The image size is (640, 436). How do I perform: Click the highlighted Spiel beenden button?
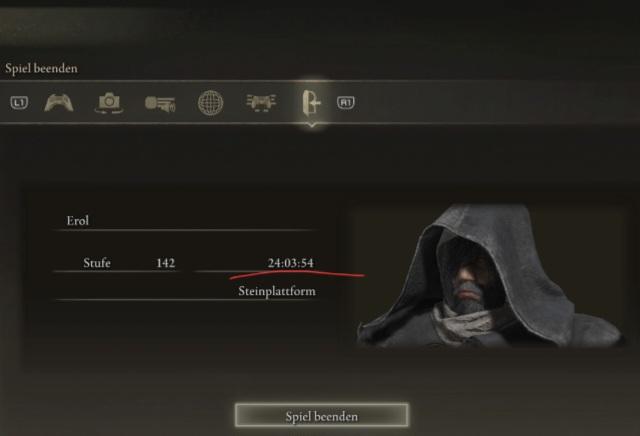322,416
